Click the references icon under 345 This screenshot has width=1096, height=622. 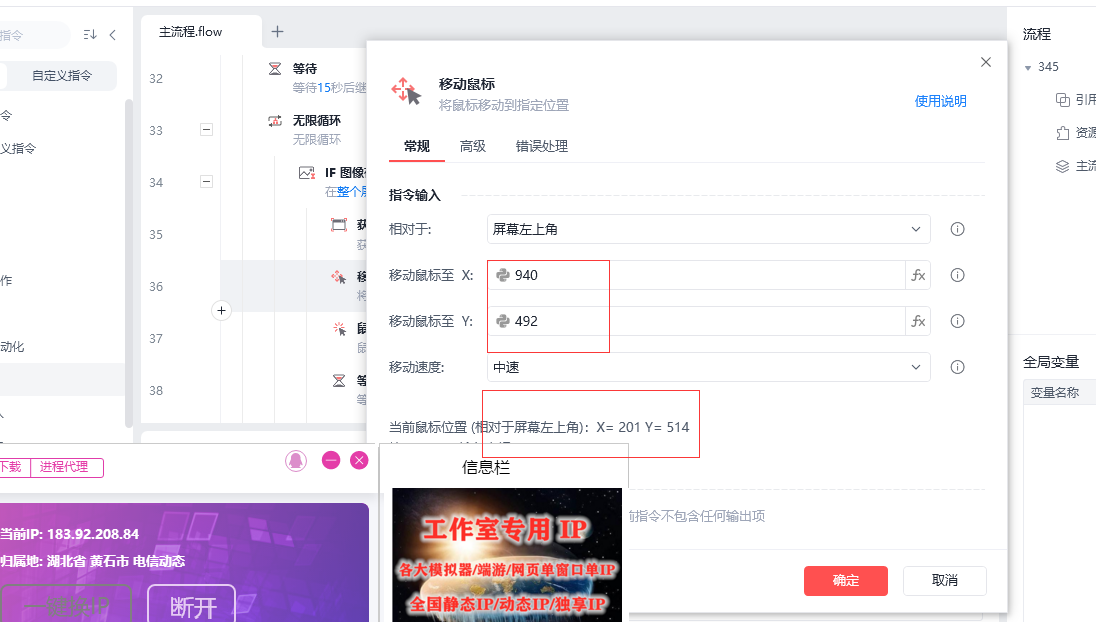(x=1062, y=100)
